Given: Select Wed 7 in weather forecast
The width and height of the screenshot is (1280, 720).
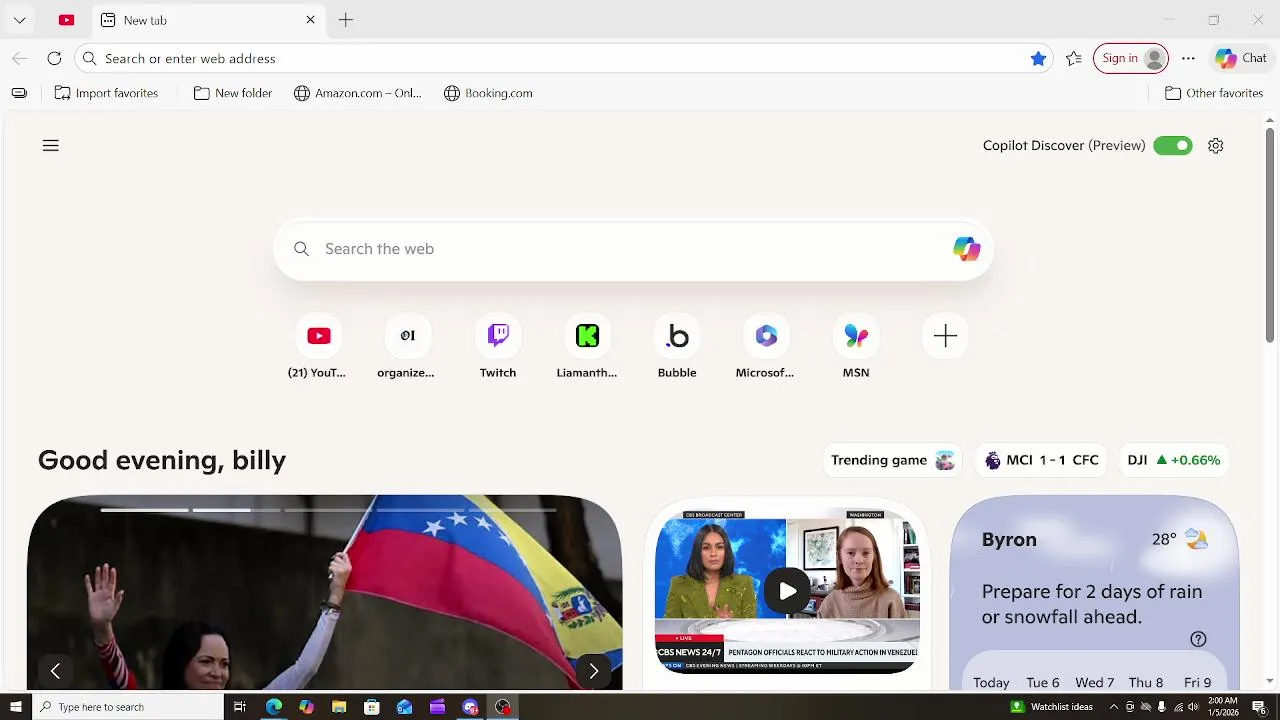Looking at the screenshot, I should pos(1094,682).
